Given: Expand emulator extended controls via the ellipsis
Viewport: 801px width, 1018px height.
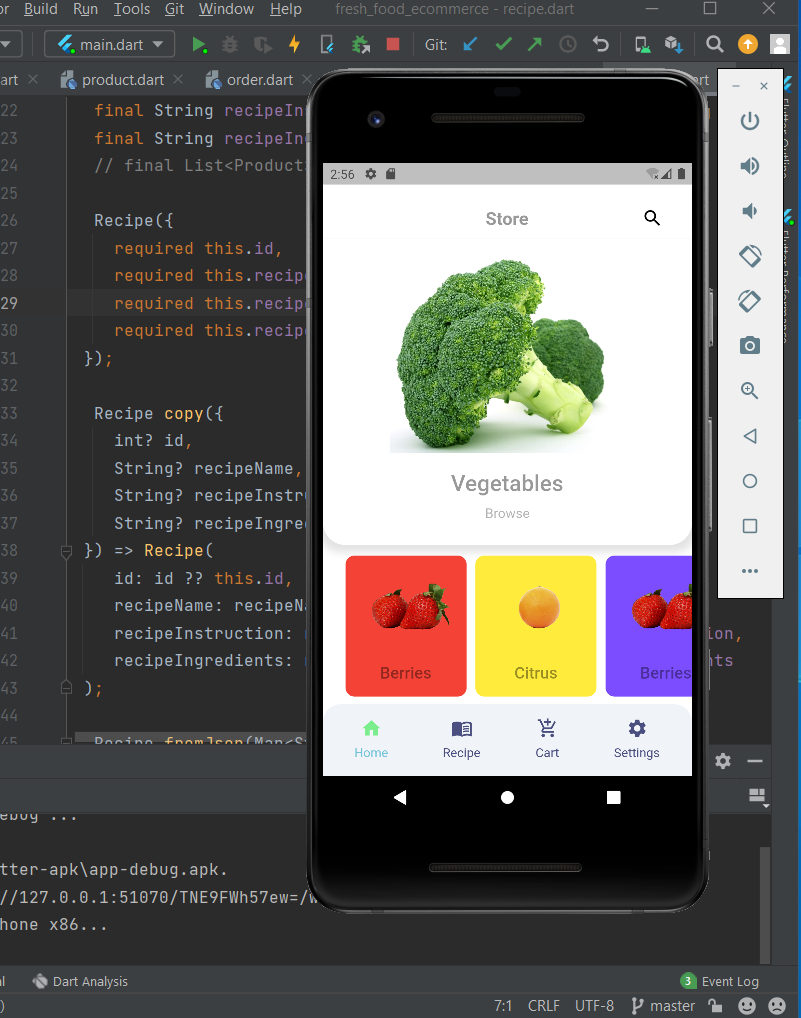Looking at the screenshot, I should (x=750, y=570).
